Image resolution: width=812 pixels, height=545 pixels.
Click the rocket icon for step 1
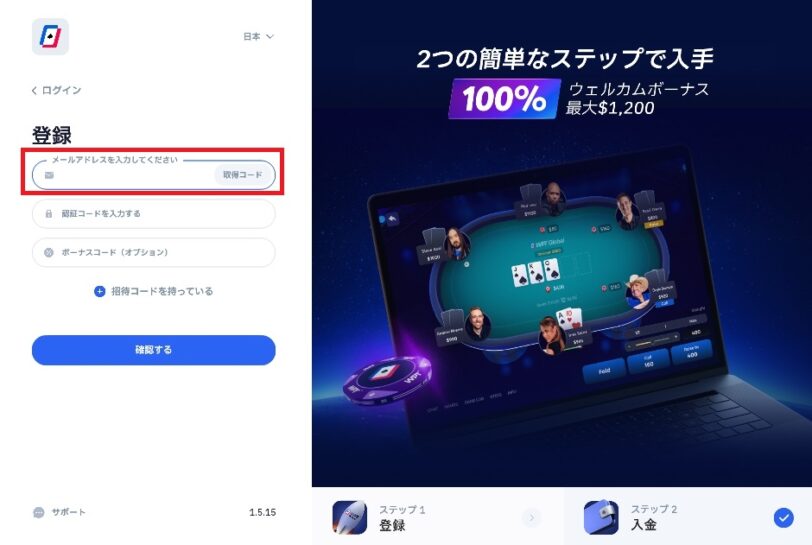[x=350, y=517]
